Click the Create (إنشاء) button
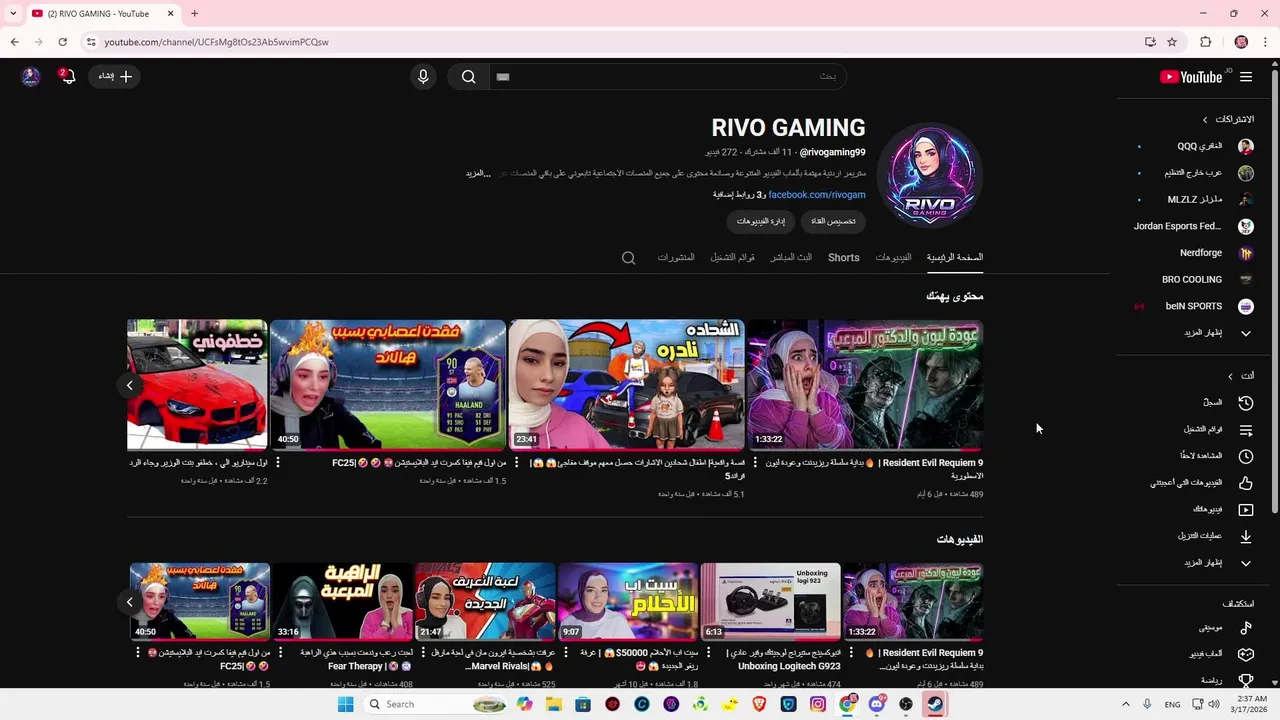 tap(114, 77)
